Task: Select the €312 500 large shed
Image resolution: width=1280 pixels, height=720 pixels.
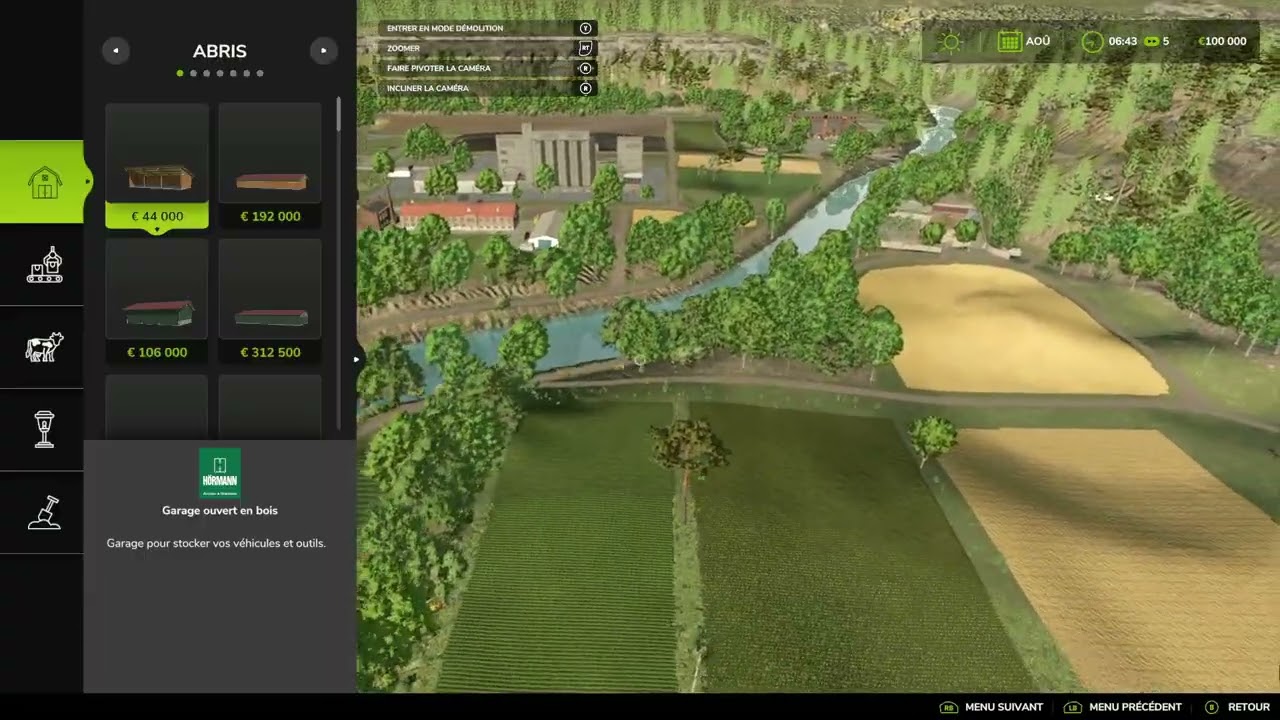Action: pyautogui.click(x=270, y=302)
